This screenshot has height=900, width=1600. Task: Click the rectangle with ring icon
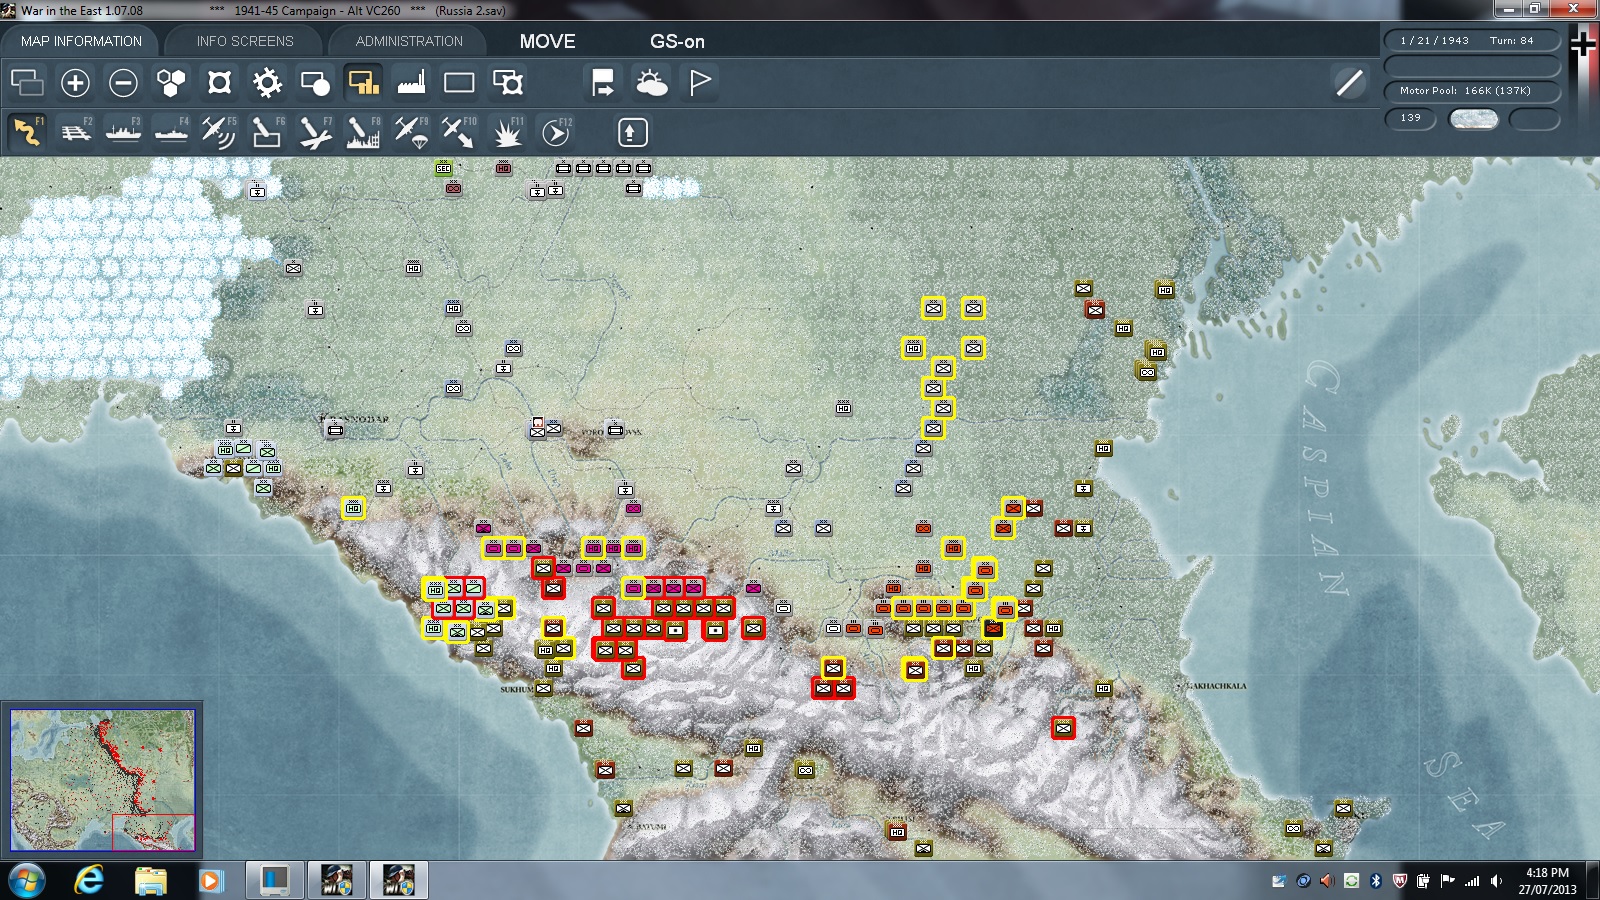507,82
